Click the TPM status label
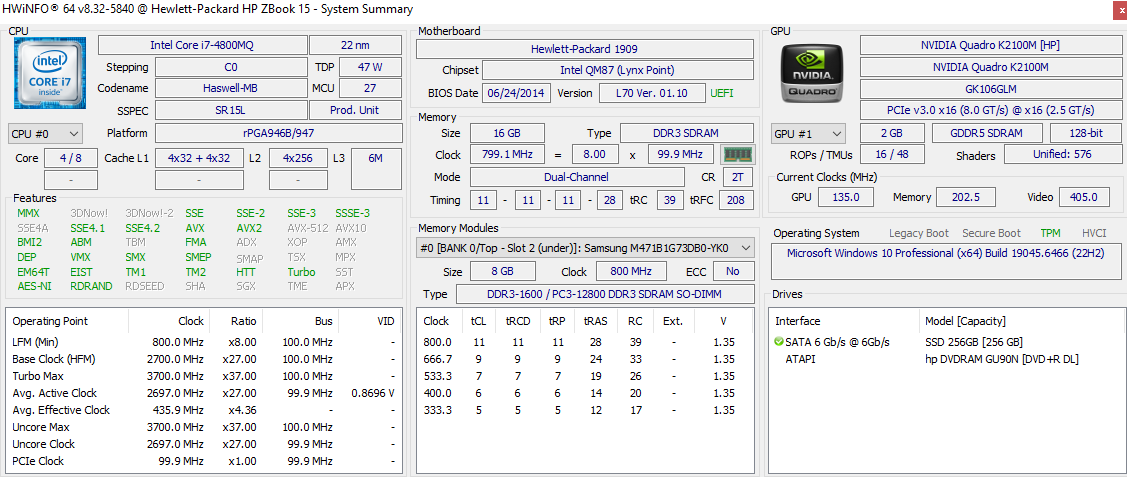1127x477 pixels. coord(1050,233)
